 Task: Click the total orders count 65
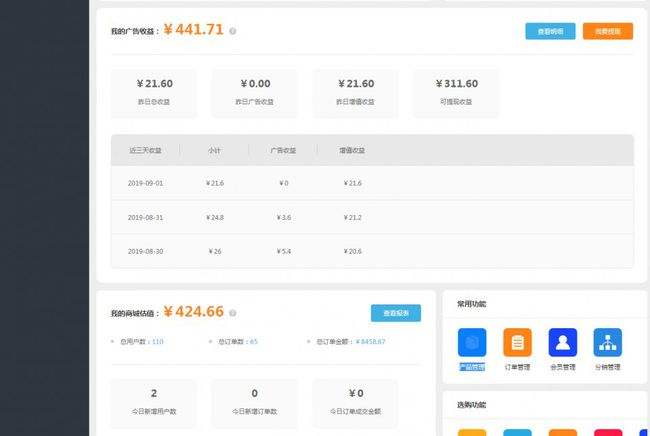point(254,342)
